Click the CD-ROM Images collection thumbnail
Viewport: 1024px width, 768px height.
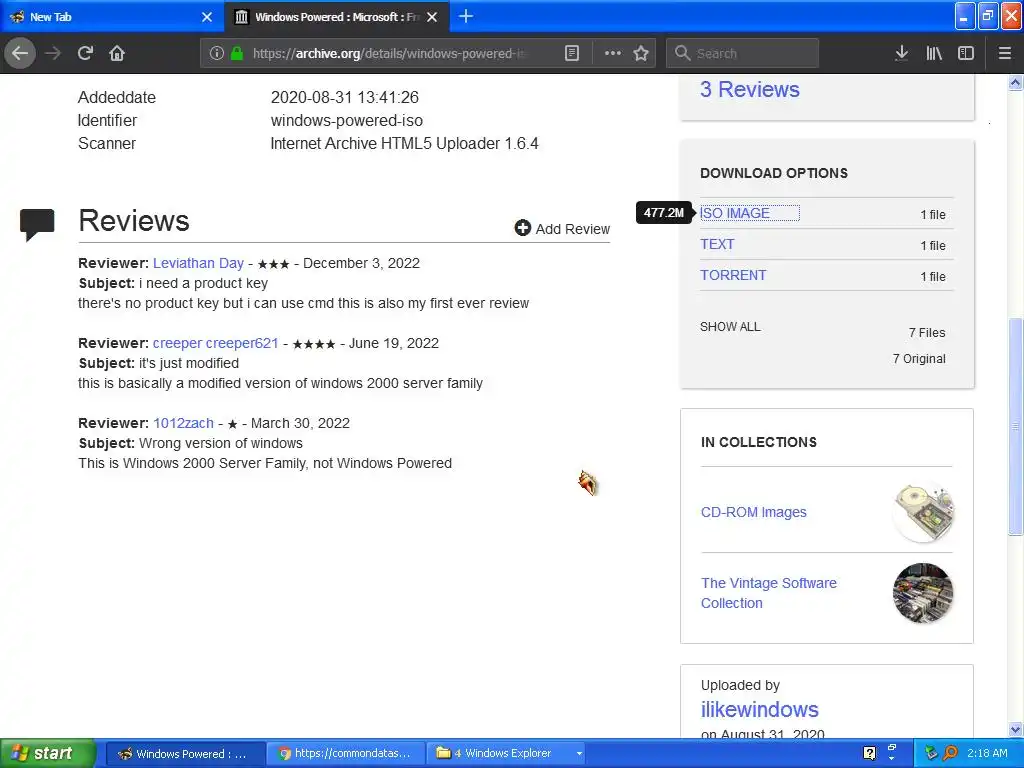923,512
